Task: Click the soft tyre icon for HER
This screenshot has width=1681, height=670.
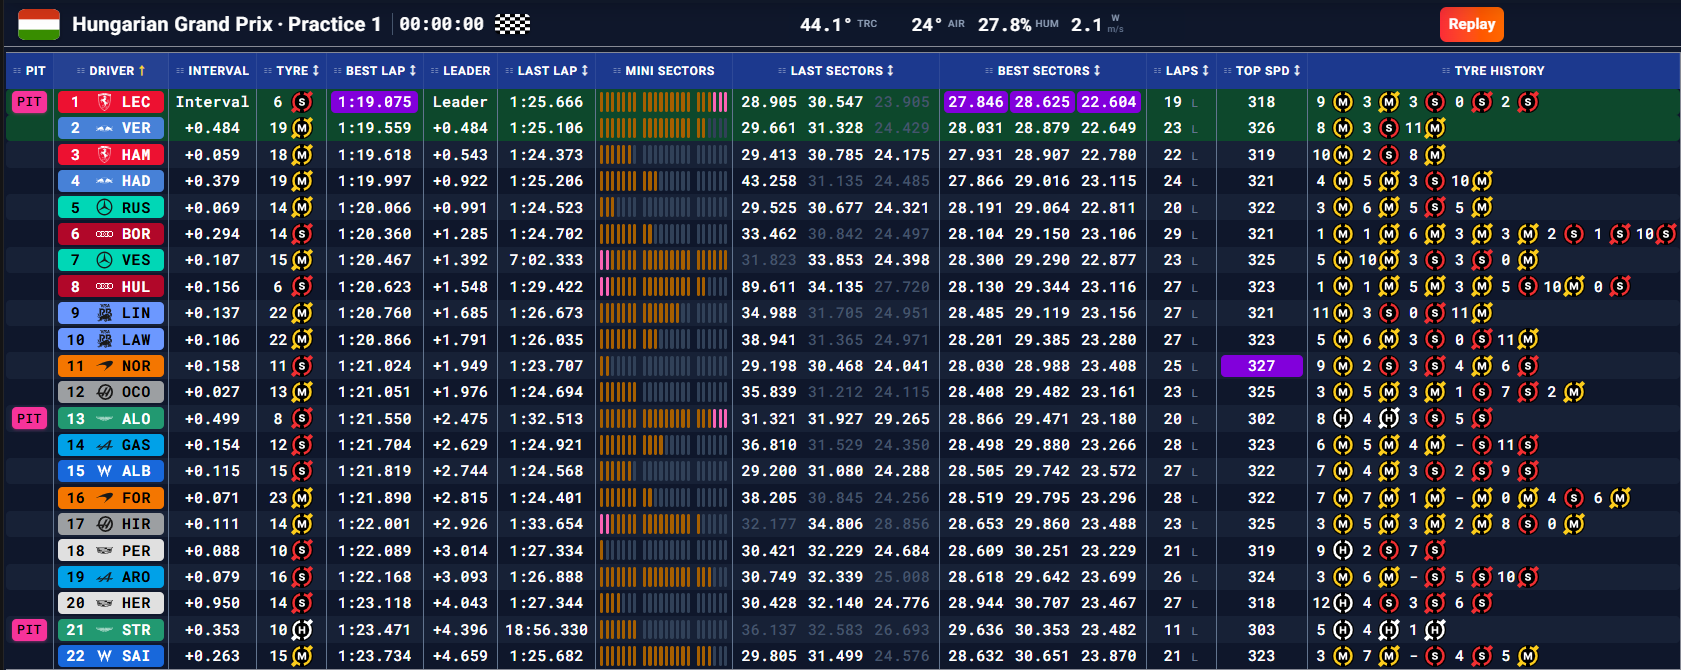Action: click(x=302, y=603)
